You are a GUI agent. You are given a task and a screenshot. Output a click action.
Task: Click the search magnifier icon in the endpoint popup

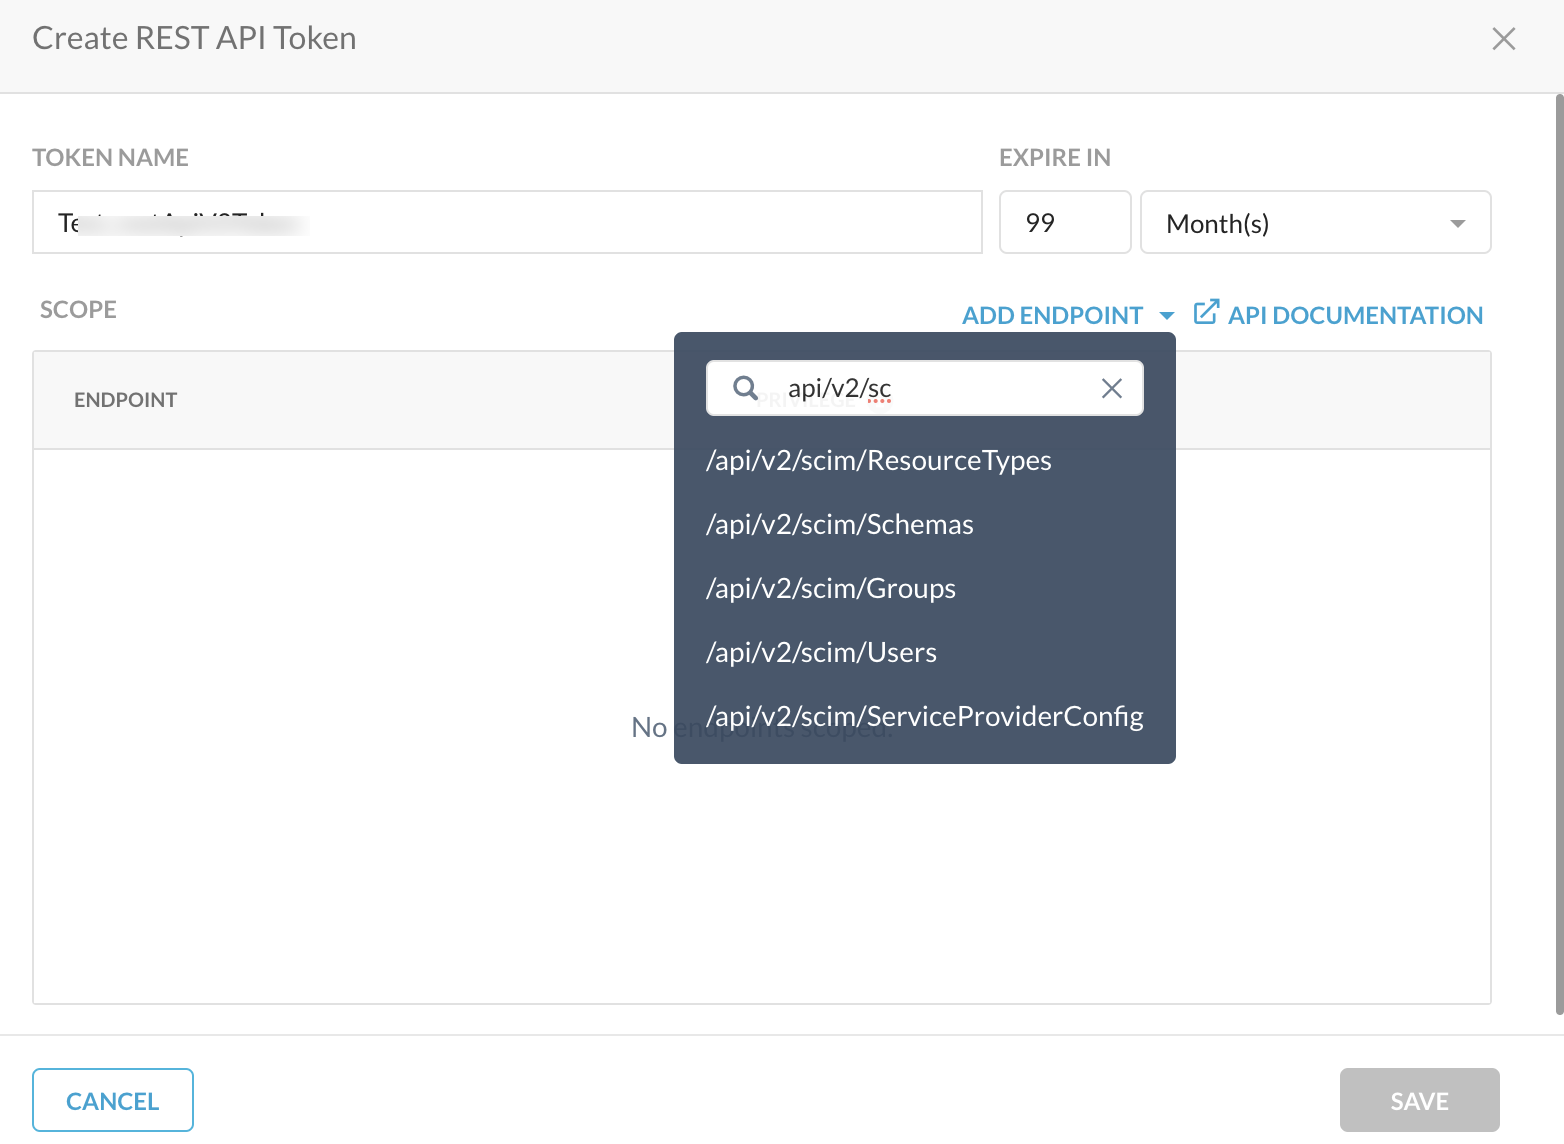[745, 388]
